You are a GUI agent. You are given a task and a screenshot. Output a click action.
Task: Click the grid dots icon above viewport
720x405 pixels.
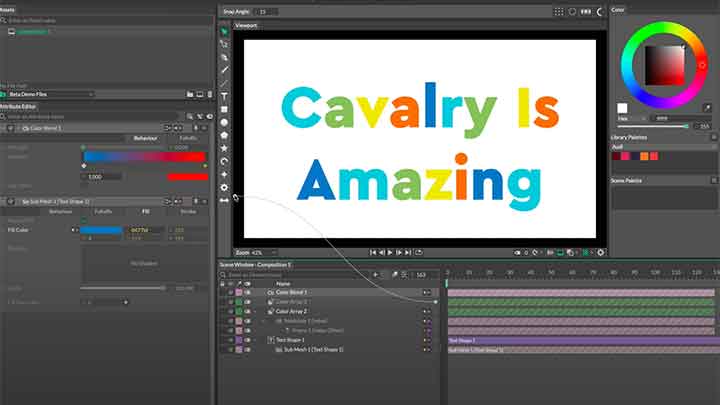point(559,12)
